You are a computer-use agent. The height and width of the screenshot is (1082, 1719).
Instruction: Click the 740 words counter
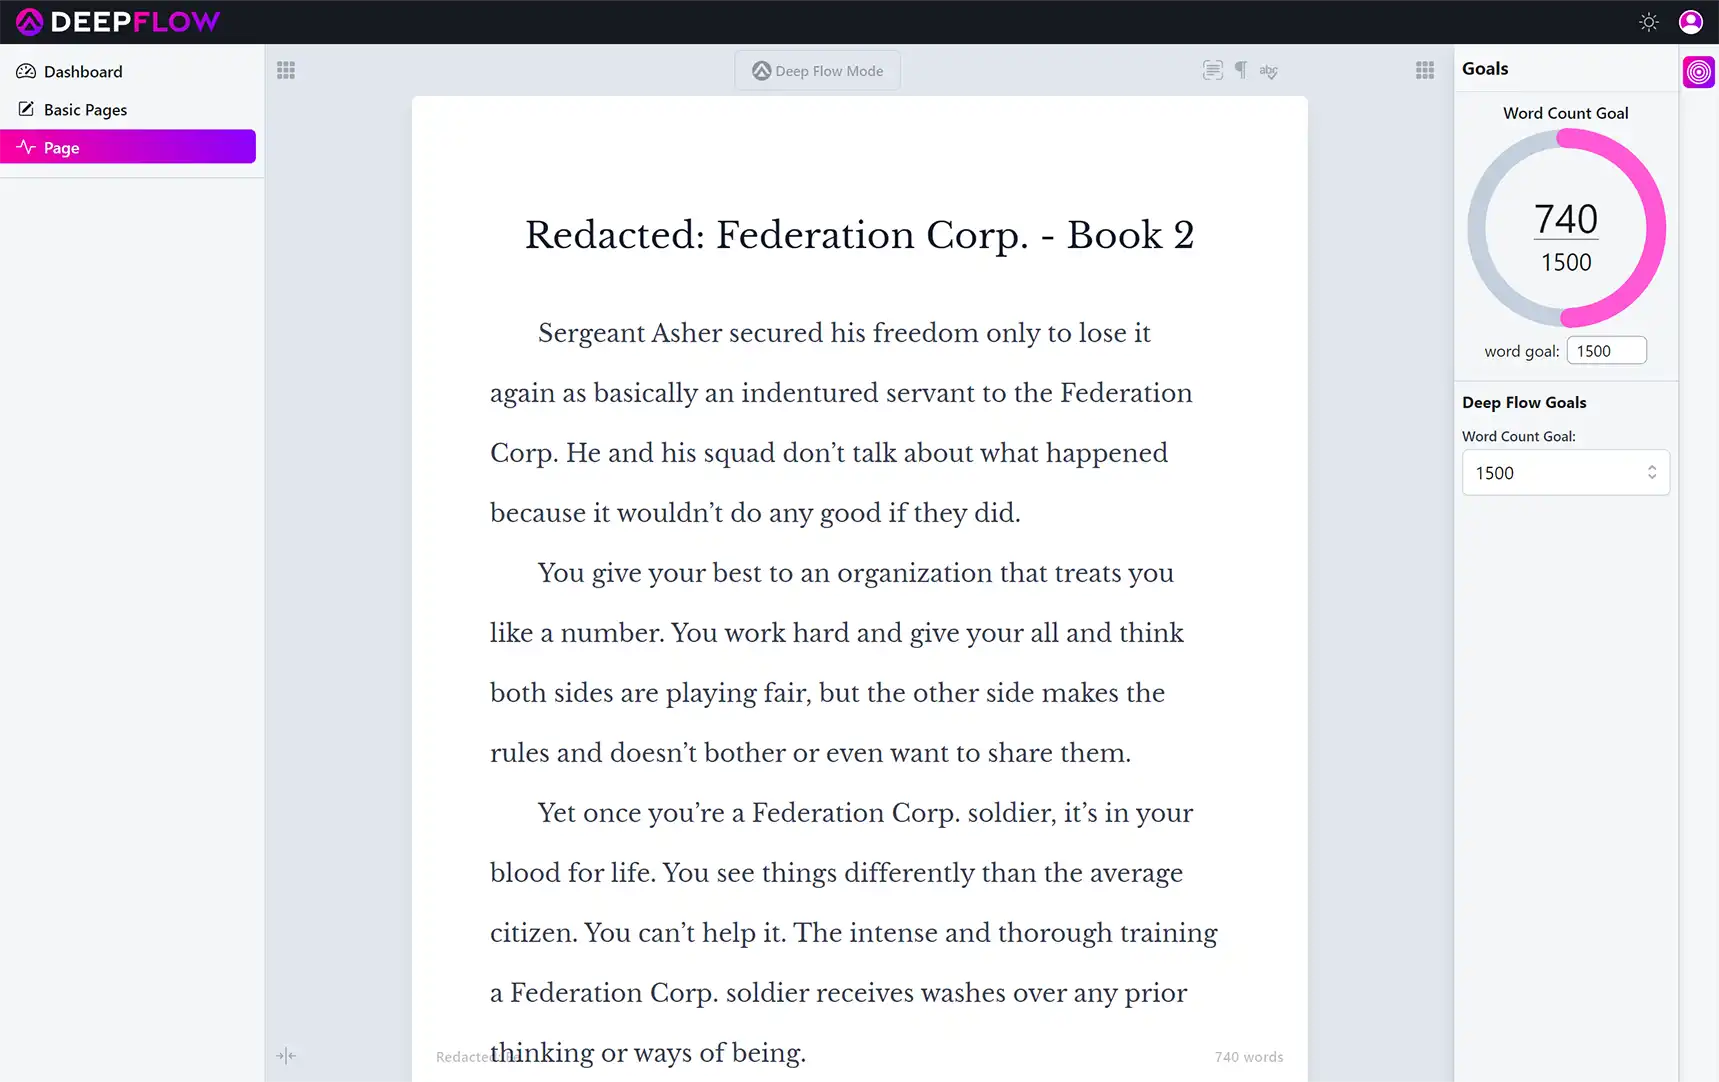(x=1248, y=1056)
